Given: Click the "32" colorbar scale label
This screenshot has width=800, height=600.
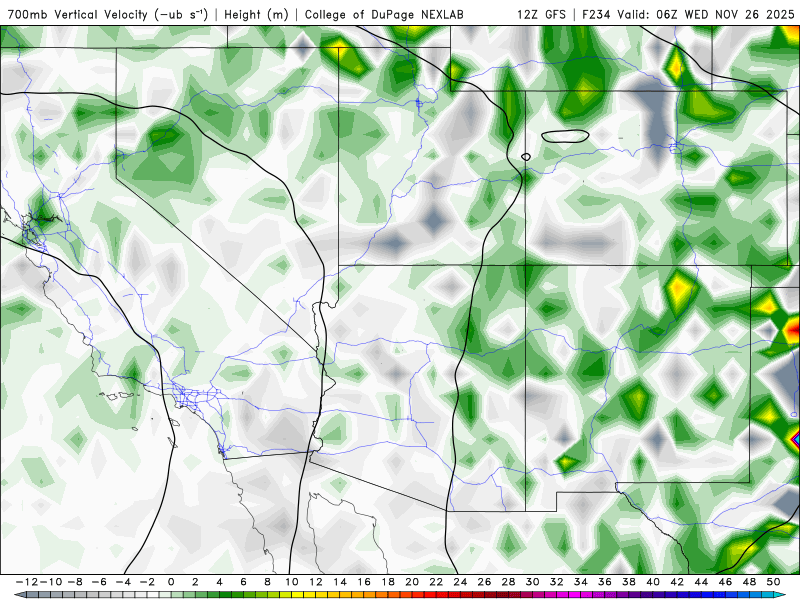Looking at the screenshot, I should 557,582.
